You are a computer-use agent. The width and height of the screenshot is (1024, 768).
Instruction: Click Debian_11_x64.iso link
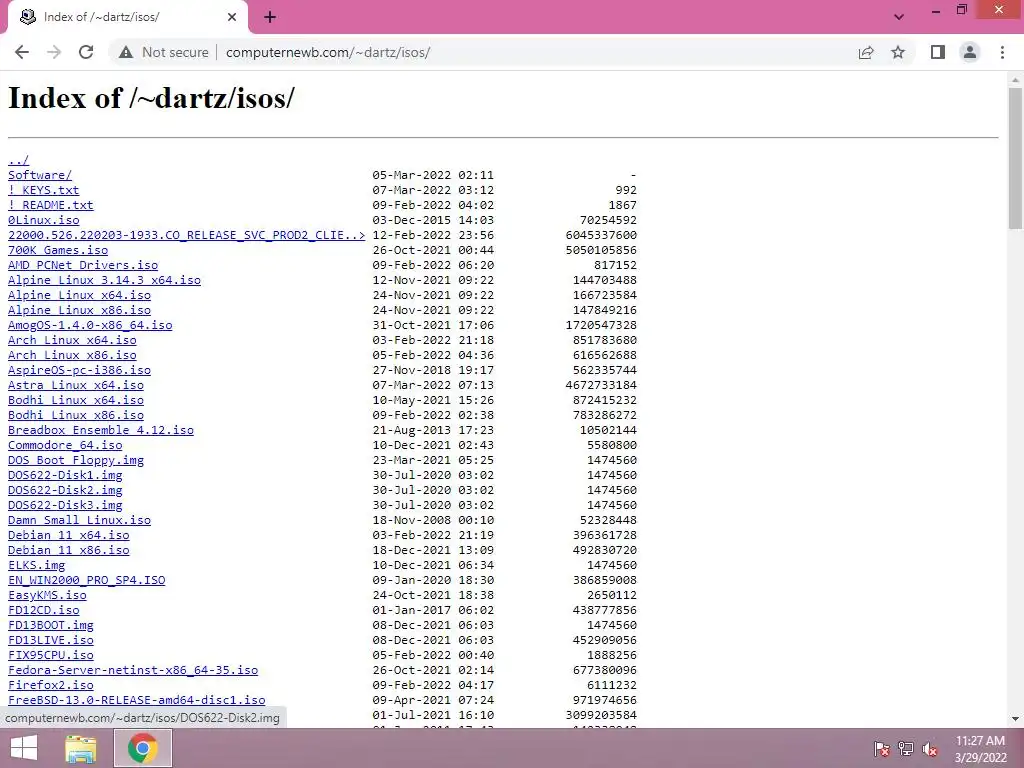69,536
